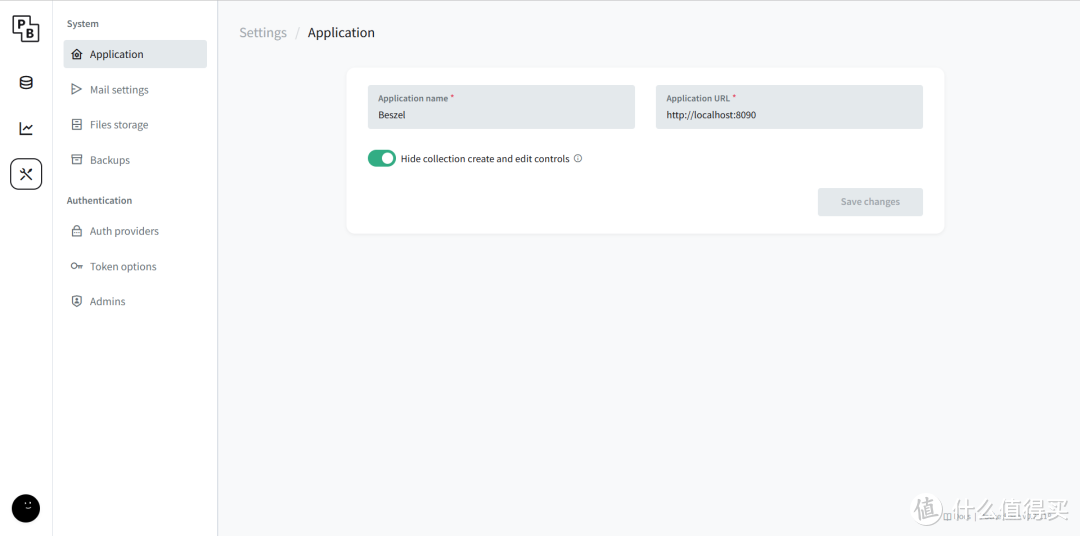Screen dimensions: 1080x536
Task: Click the info icon beside hide controls
Action: pos(578,158)
